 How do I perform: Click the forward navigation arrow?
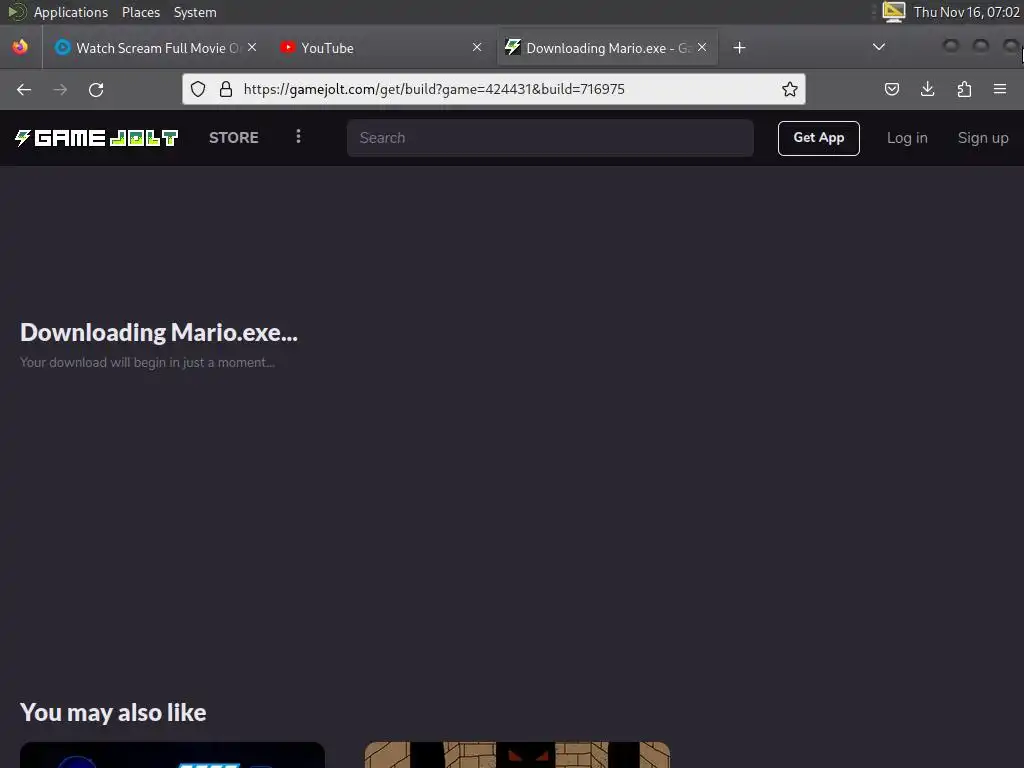[60, 89]
